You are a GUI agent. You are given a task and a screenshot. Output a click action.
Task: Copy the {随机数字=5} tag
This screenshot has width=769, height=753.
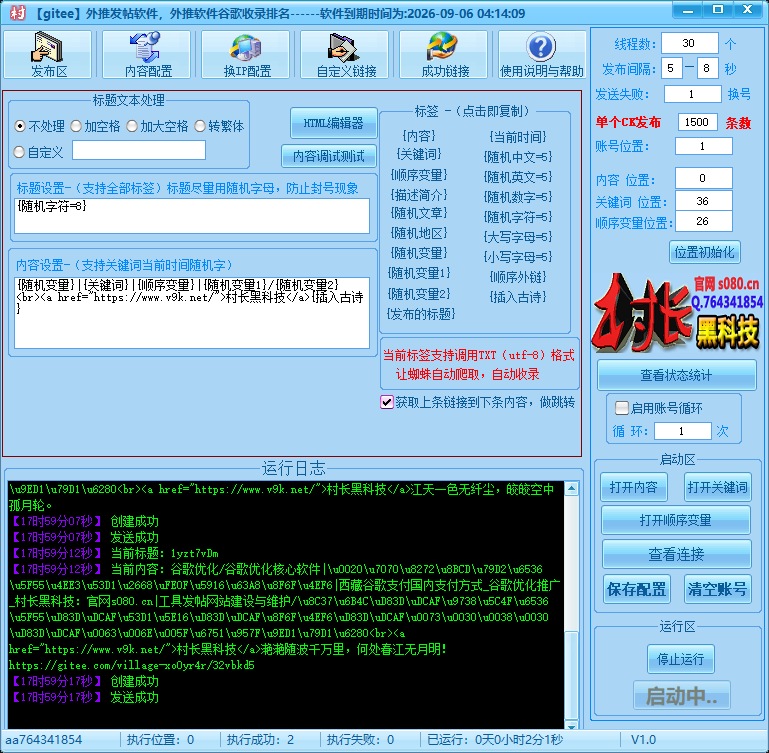click(518, 197)
